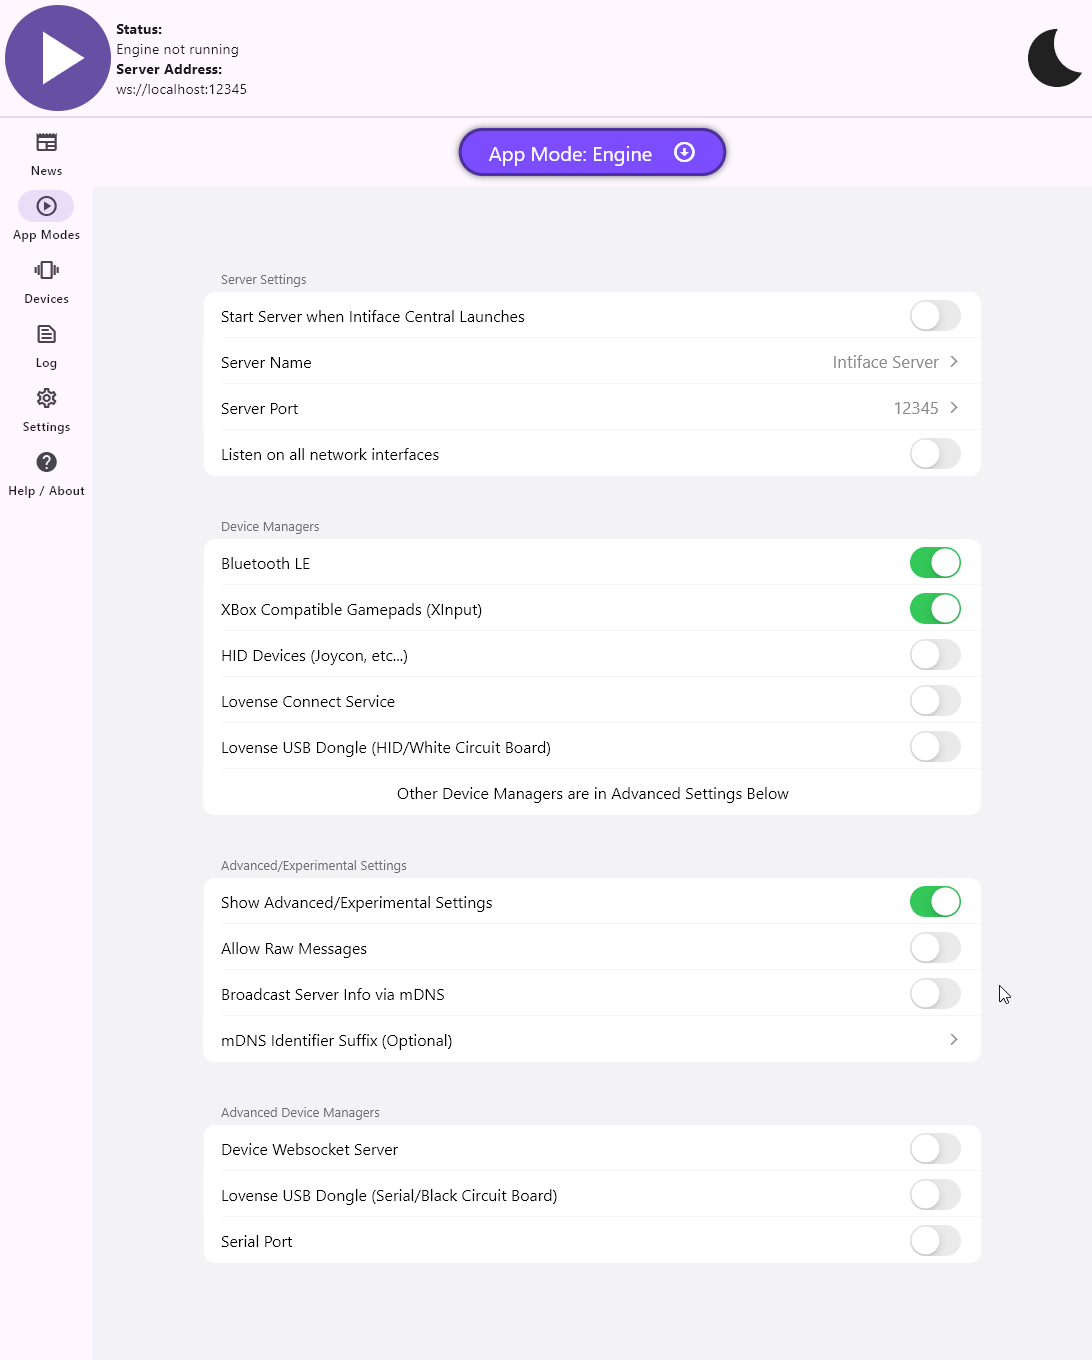
Task: Open the News section icon
Action: [46, 143]
